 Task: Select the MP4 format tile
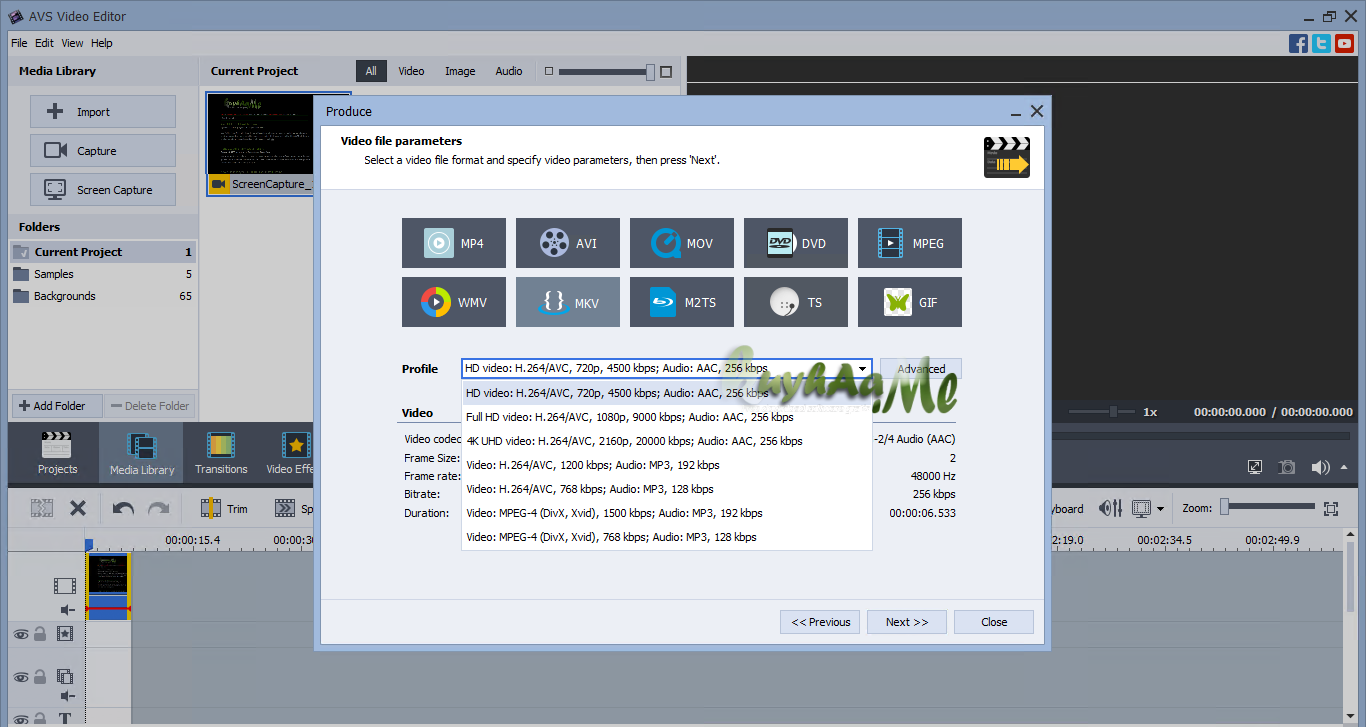click(454, 243)
